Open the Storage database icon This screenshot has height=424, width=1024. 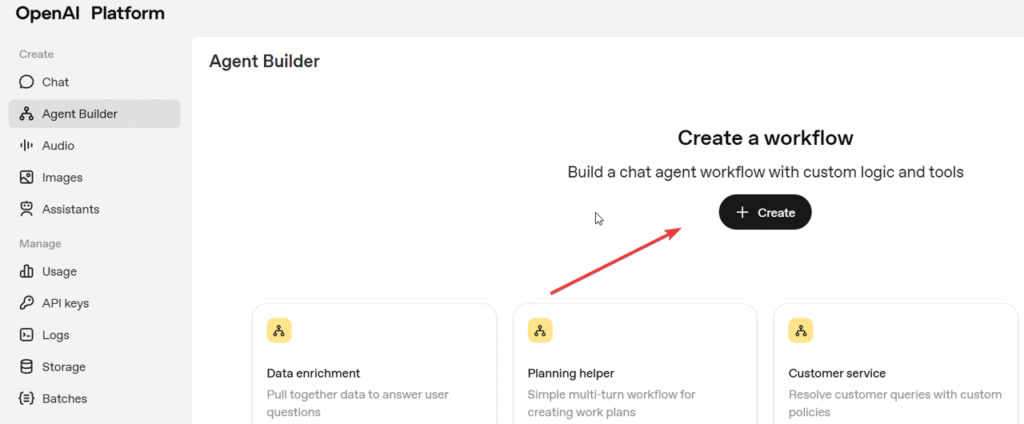(x=27, y=367)
